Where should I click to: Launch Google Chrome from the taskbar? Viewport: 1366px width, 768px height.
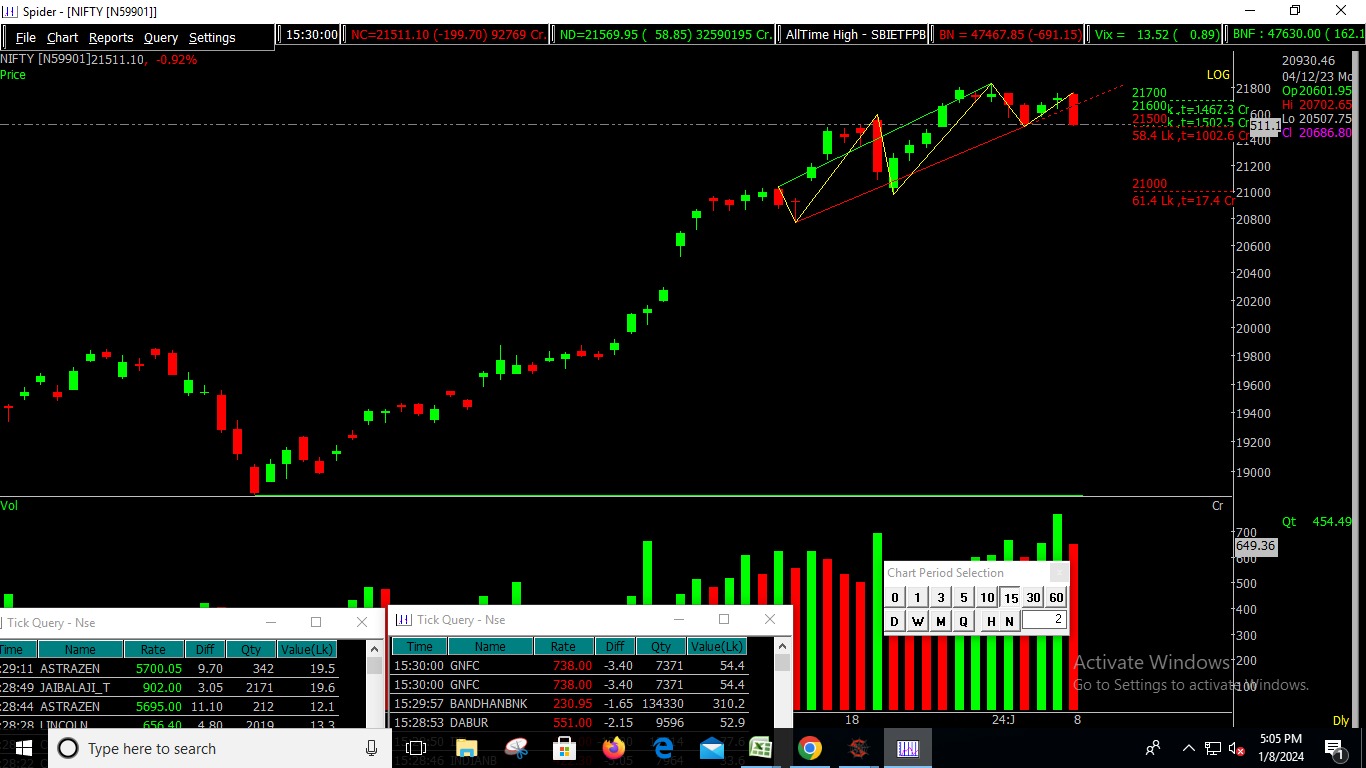tap(810, 748)
